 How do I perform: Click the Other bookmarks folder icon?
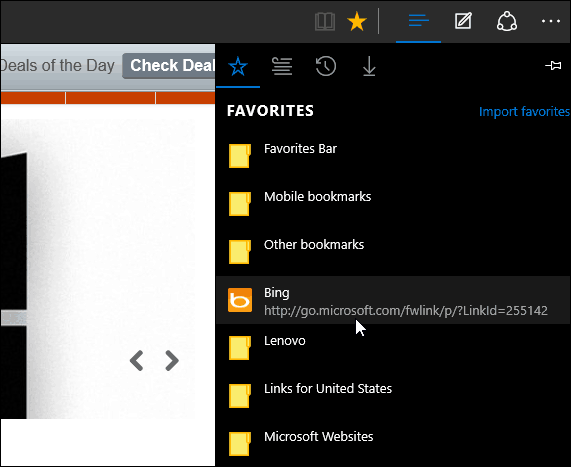tap(240, 252)
